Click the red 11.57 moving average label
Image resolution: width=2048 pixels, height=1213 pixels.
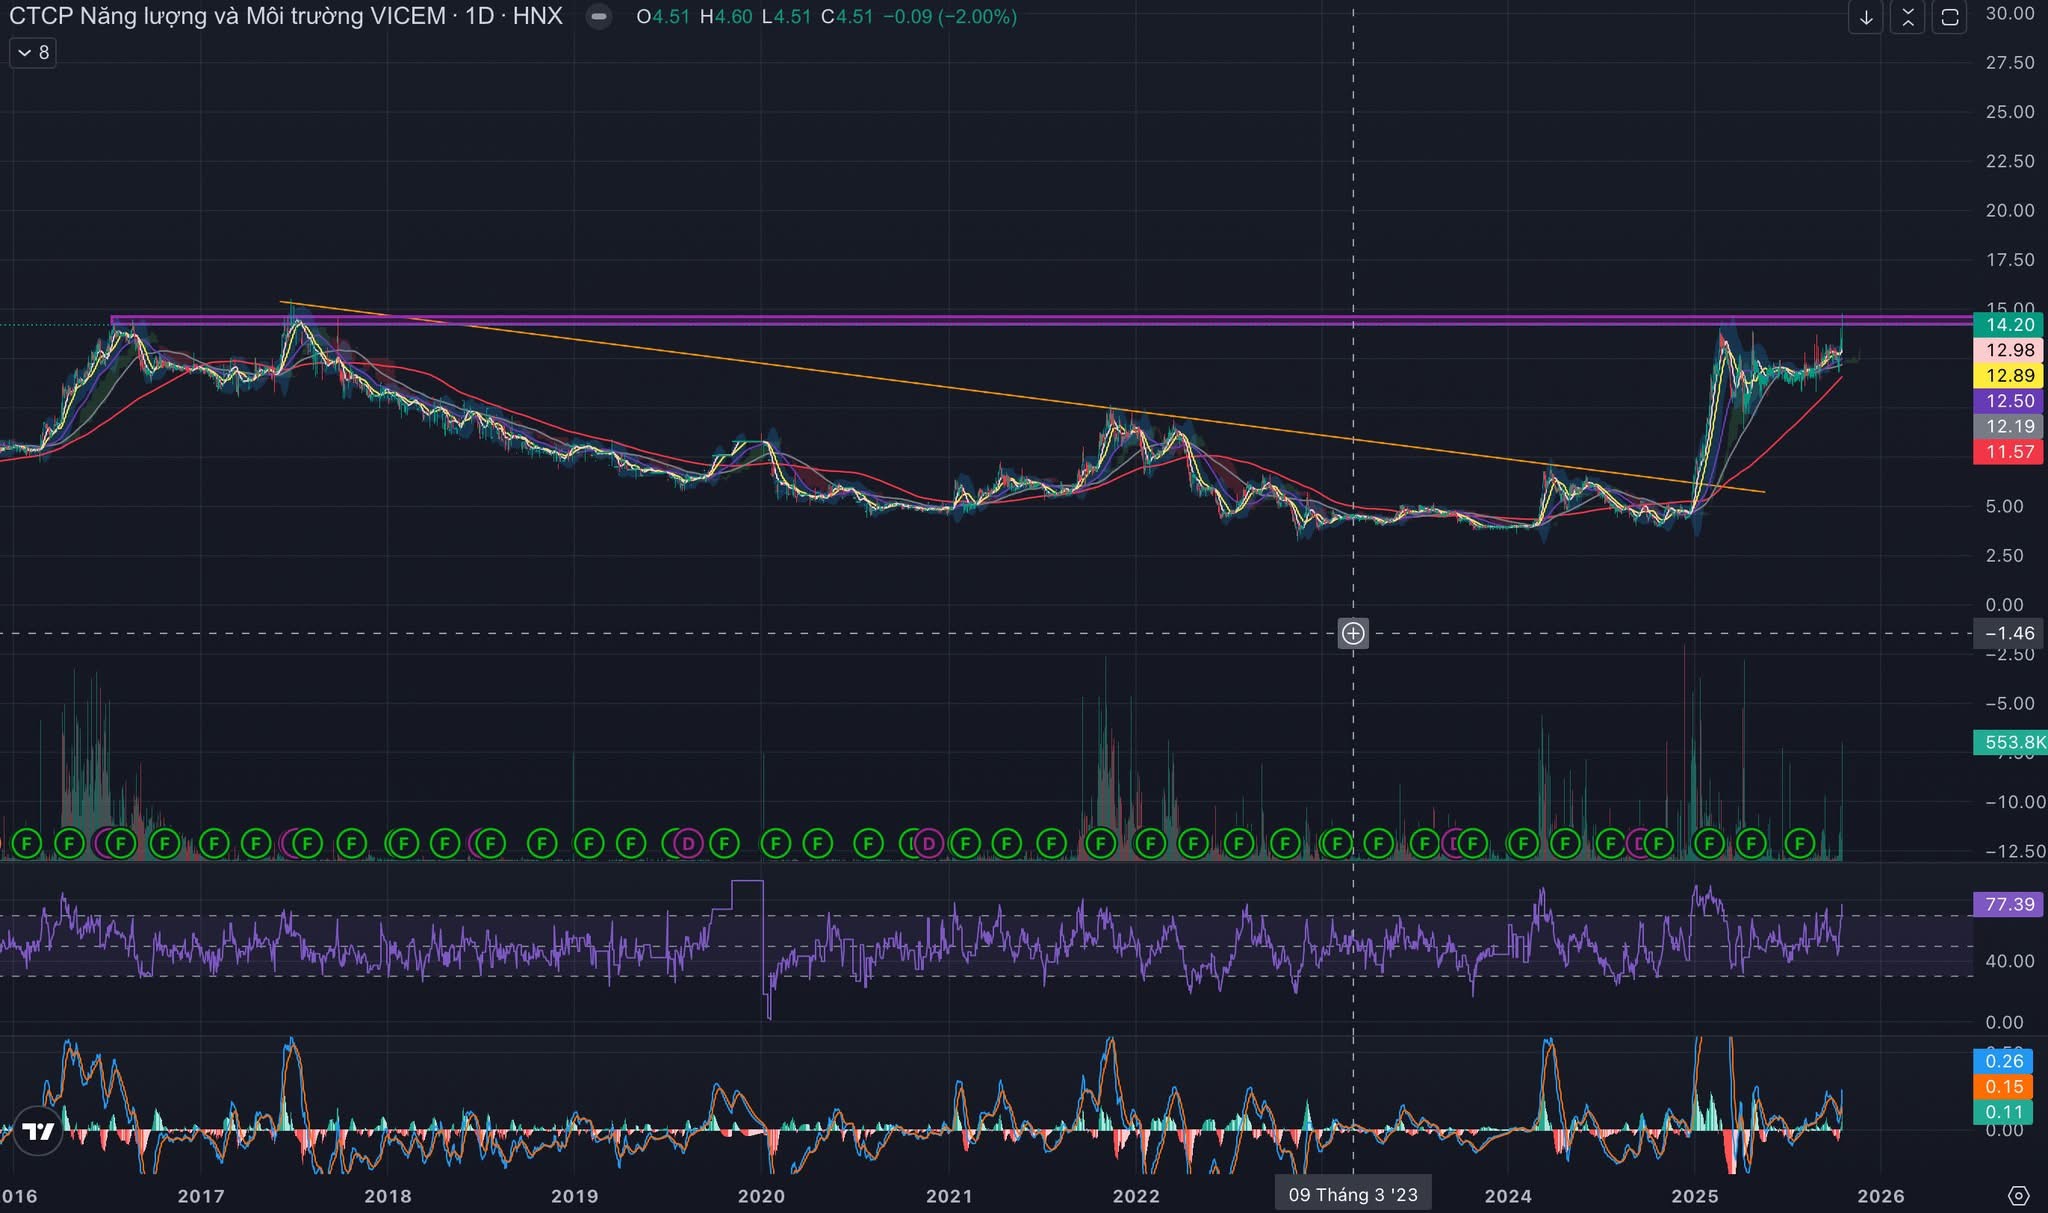coord(2009,452)
